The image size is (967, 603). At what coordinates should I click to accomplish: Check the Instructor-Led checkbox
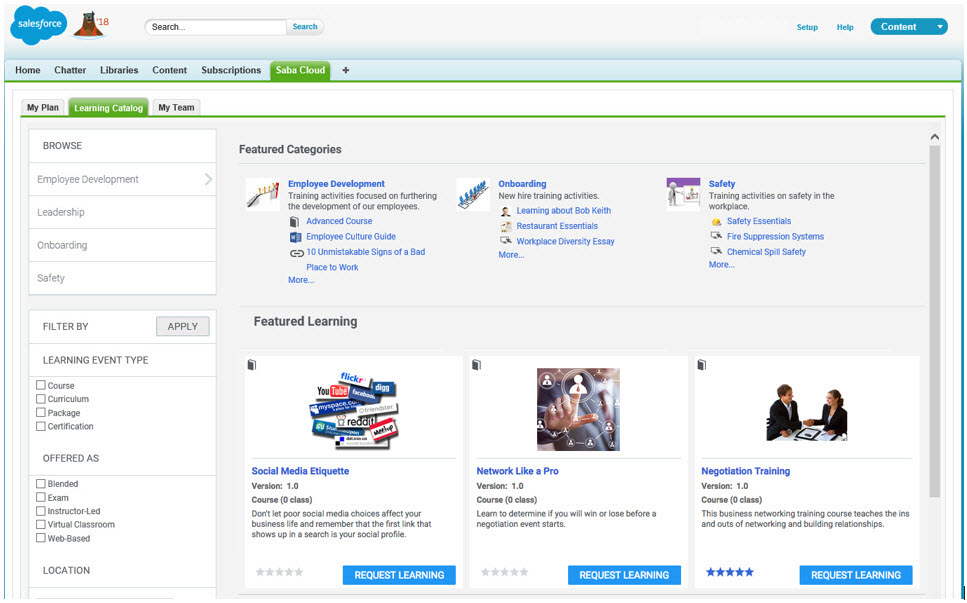[41, 511]
